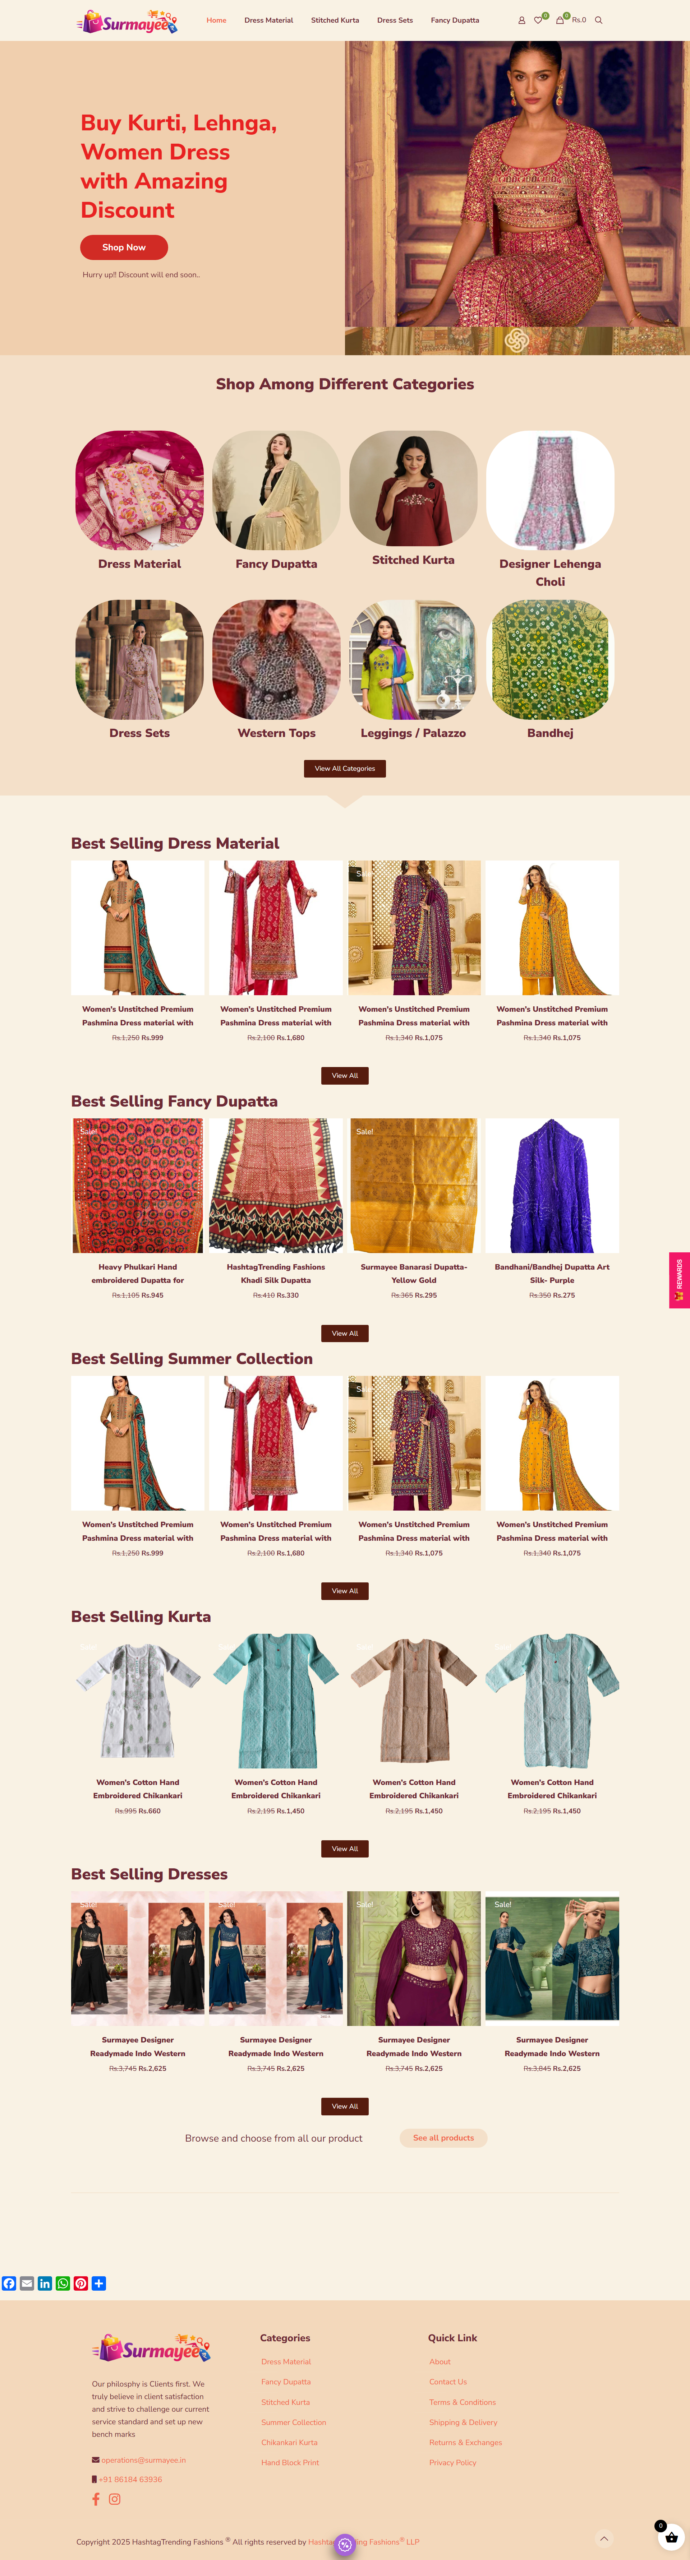Viewport: 690px width, 2560px height.
Task: Share page via Facebook icon
Action: click(x=9, y=2283)
